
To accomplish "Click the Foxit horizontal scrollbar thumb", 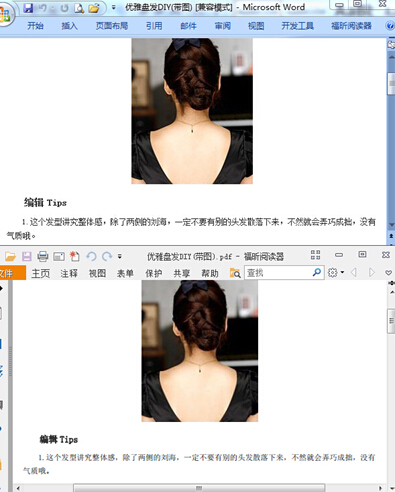I will [199, 488].
